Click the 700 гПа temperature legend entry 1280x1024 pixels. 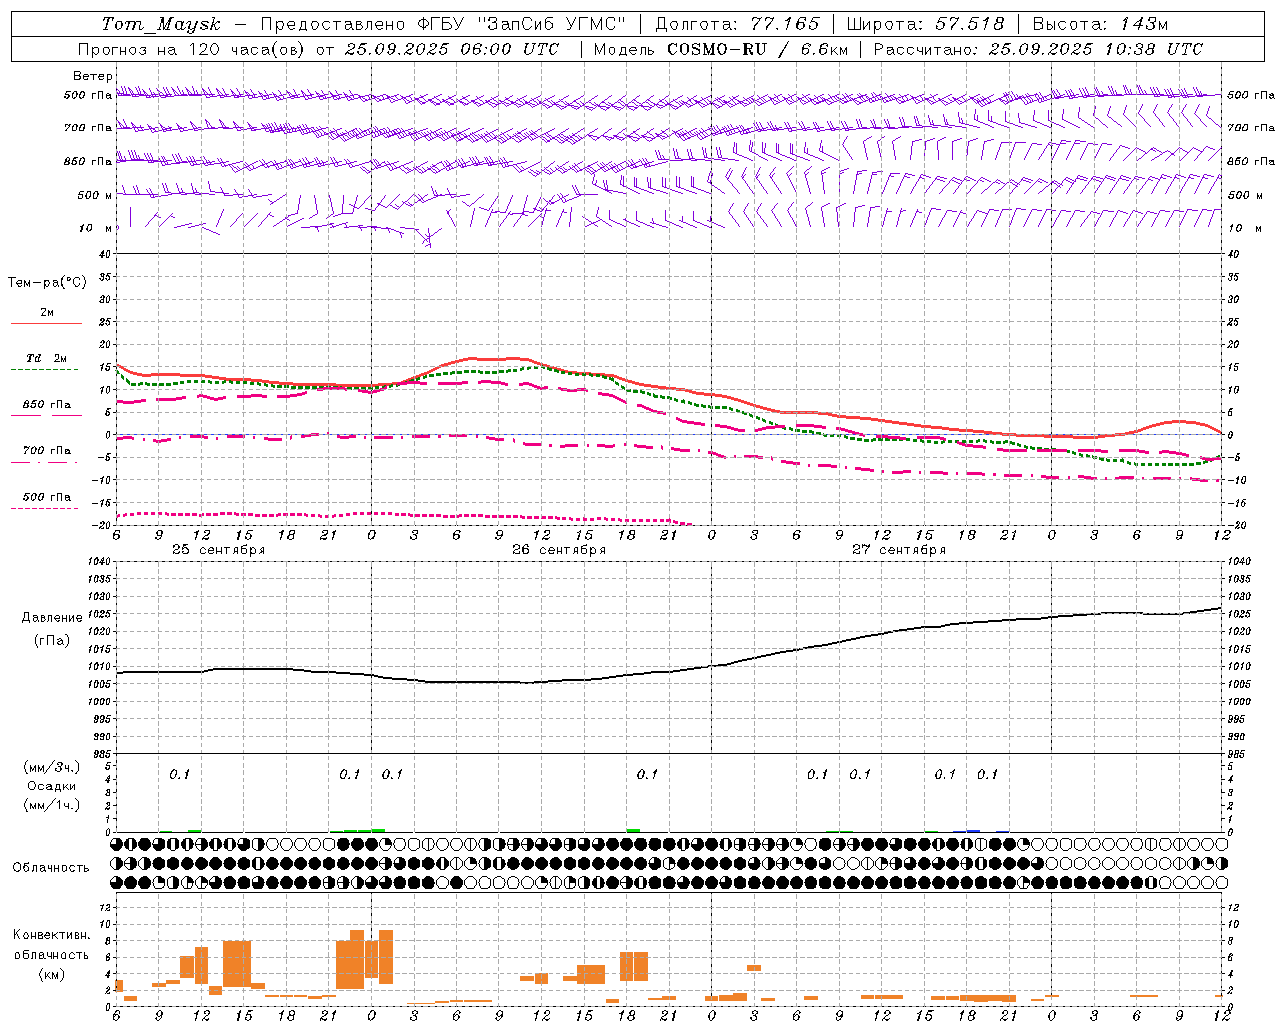47,451
